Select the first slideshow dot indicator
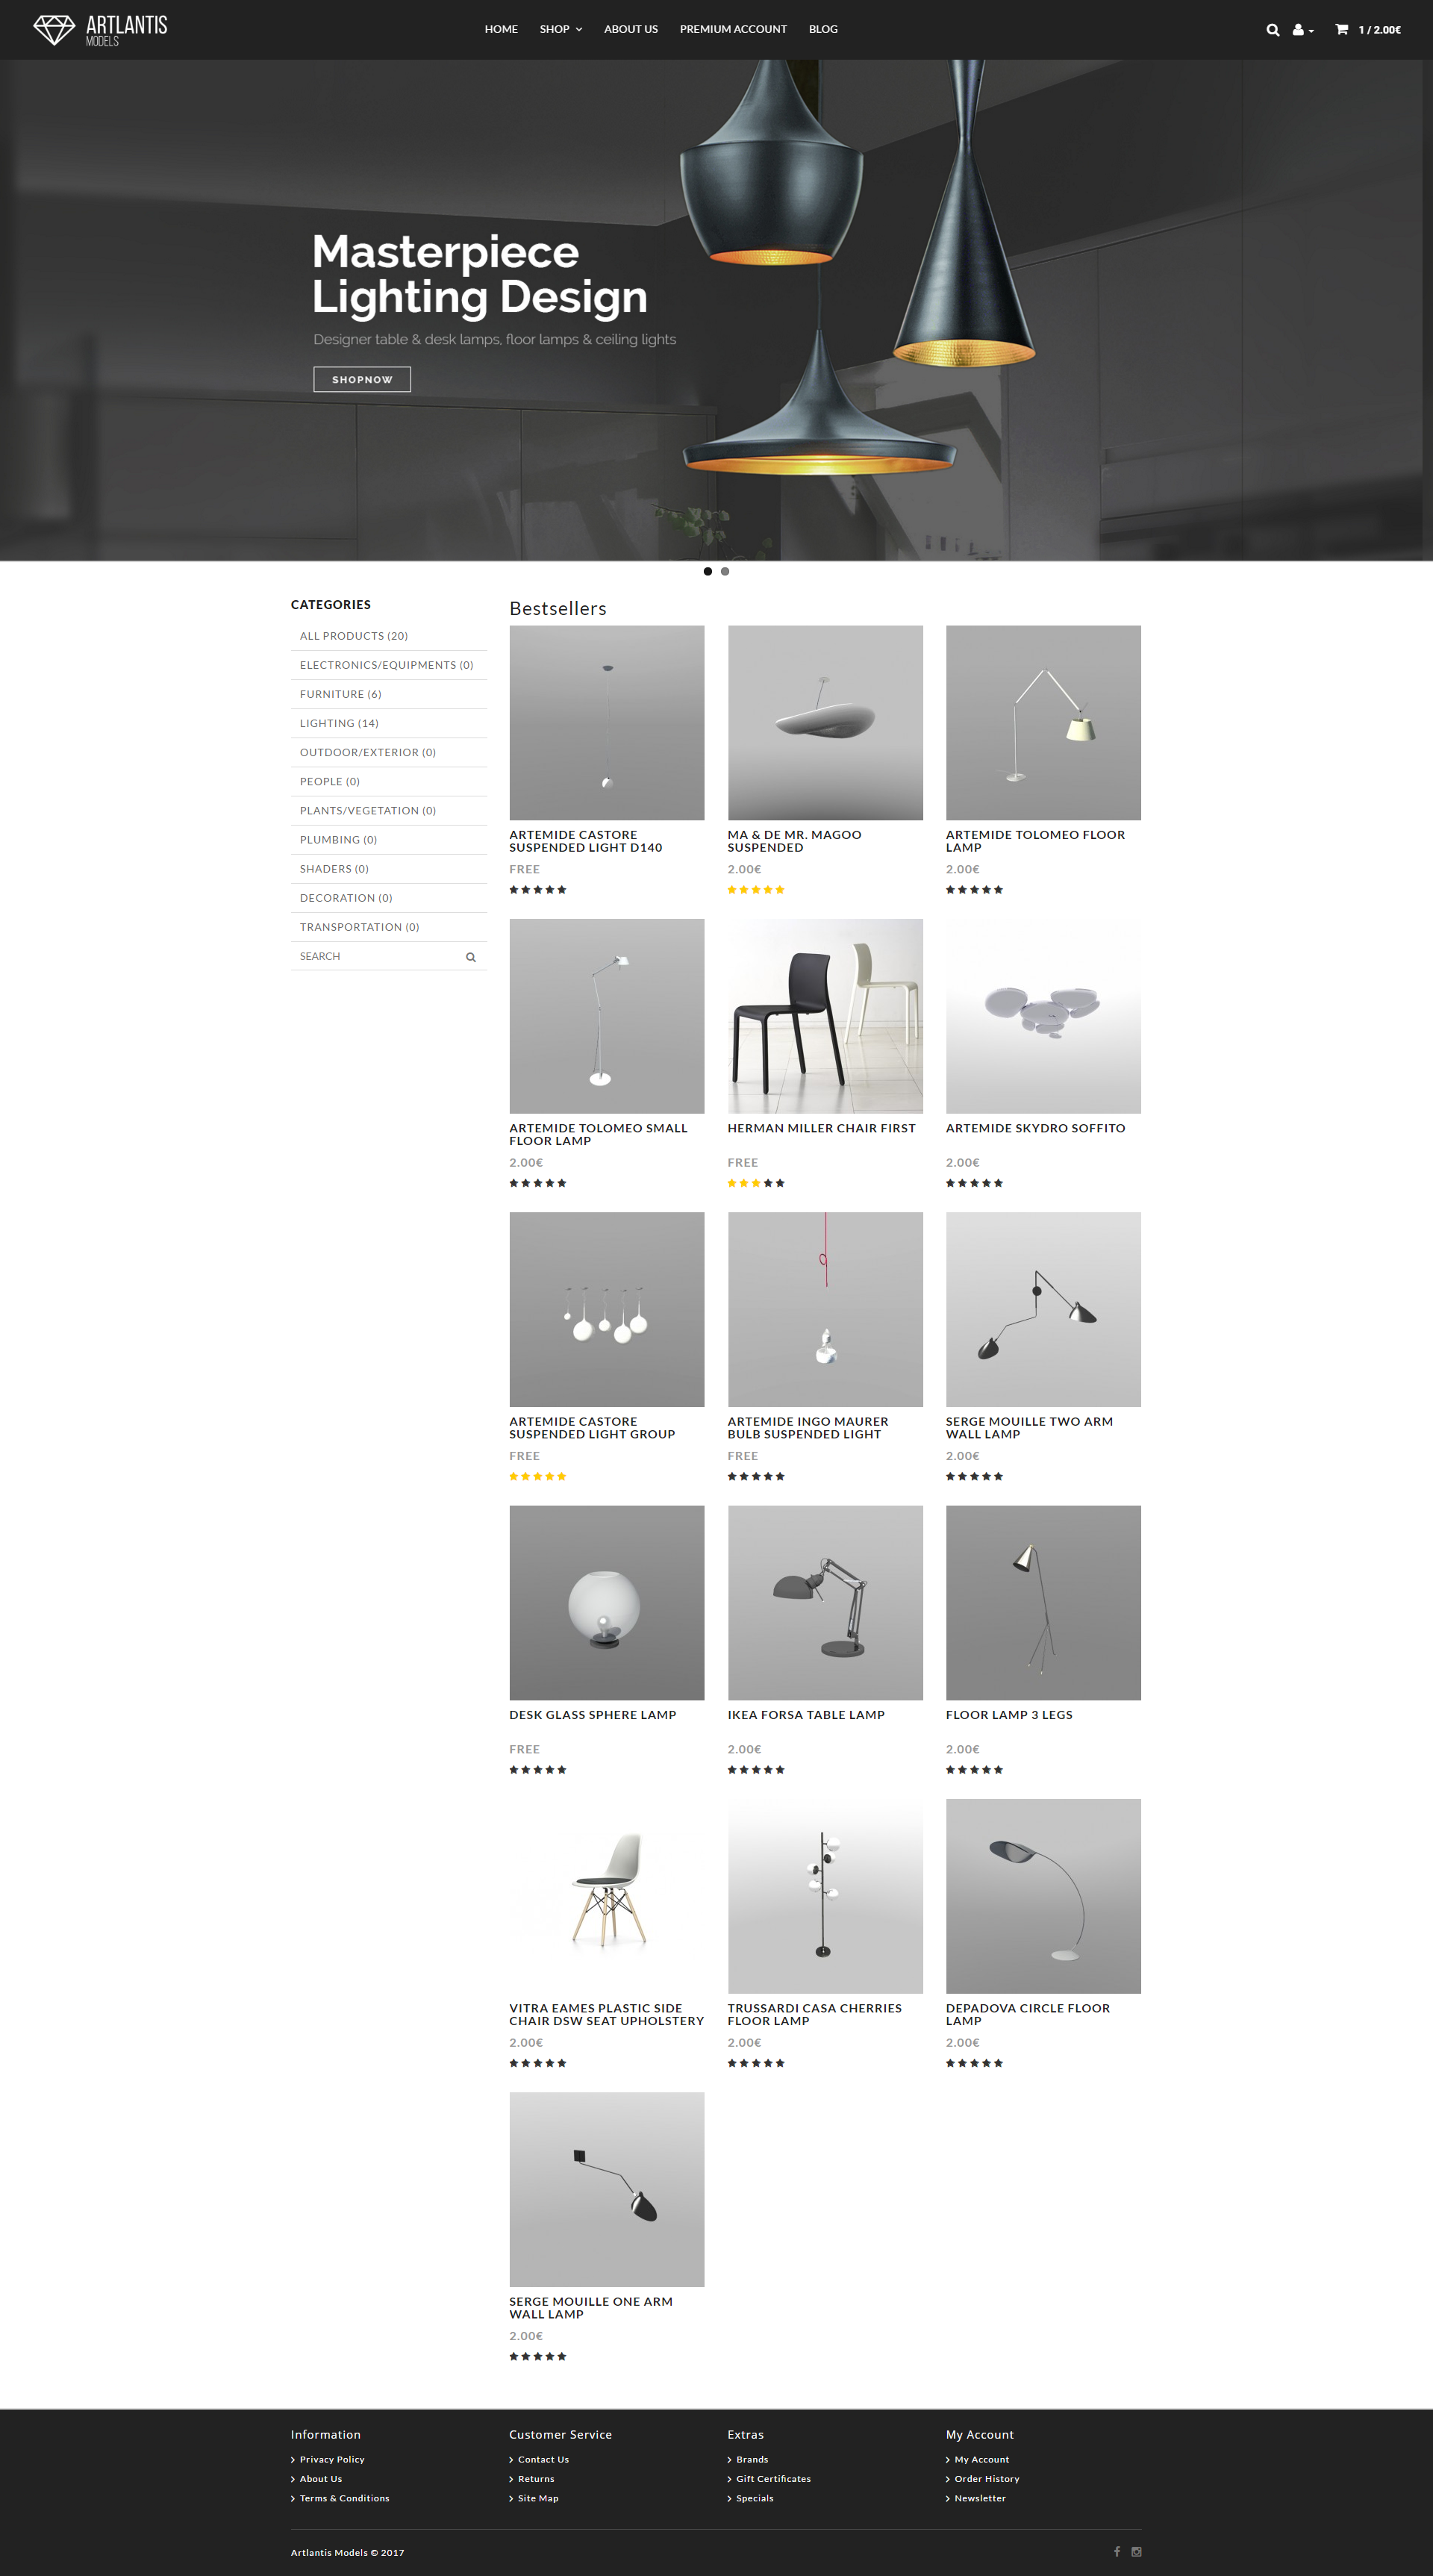This screenshot has height=2576, width=1433. [x=708, y=571]
